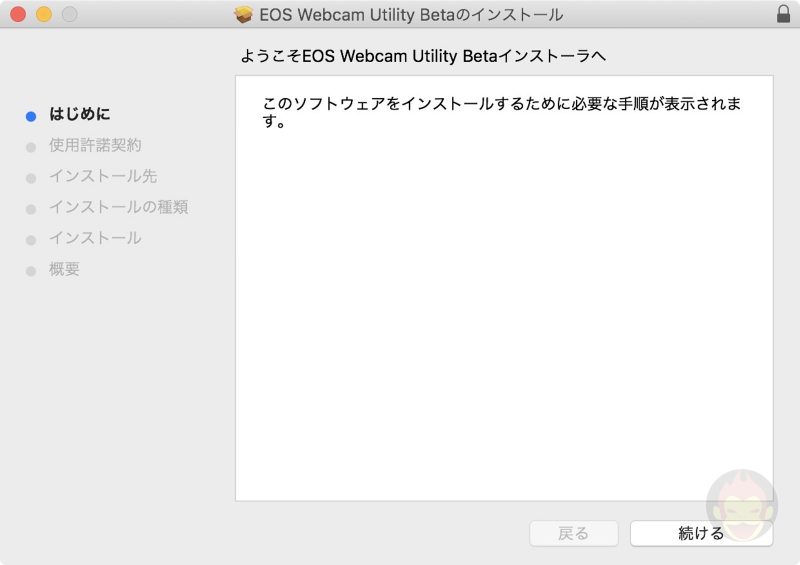Select the はじめに step in sidebar
Screen dimensions: 800x565
[80, 114]
